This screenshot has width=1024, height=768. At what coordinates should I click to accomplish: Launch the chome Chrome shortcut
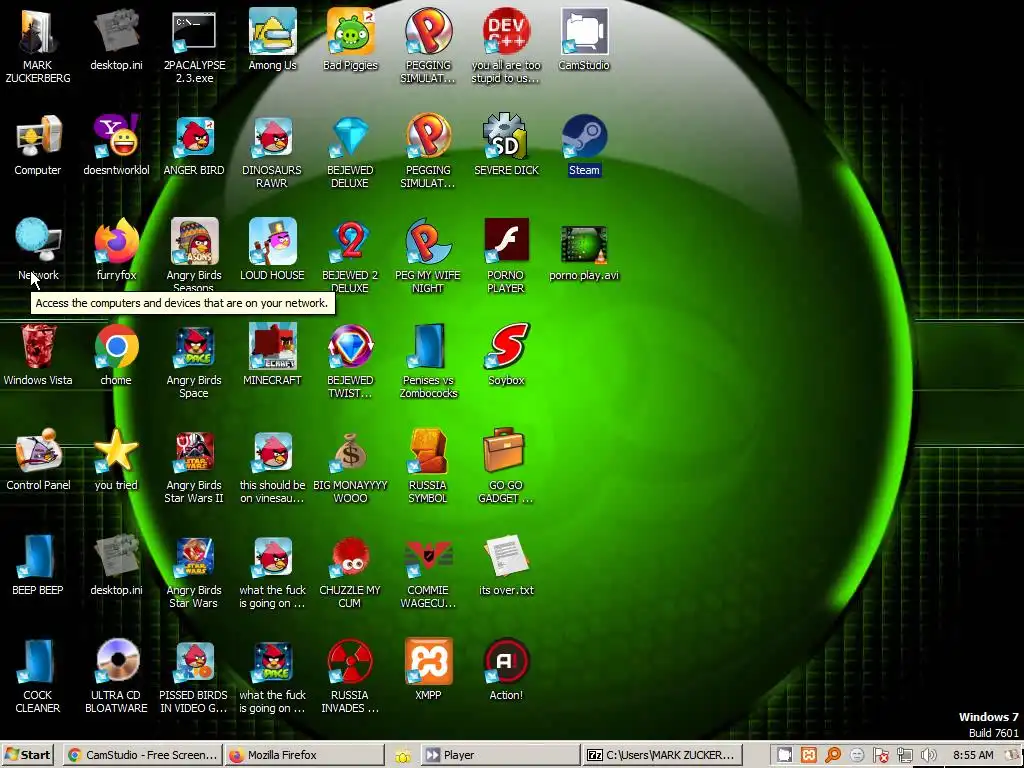tap(116, 347)
